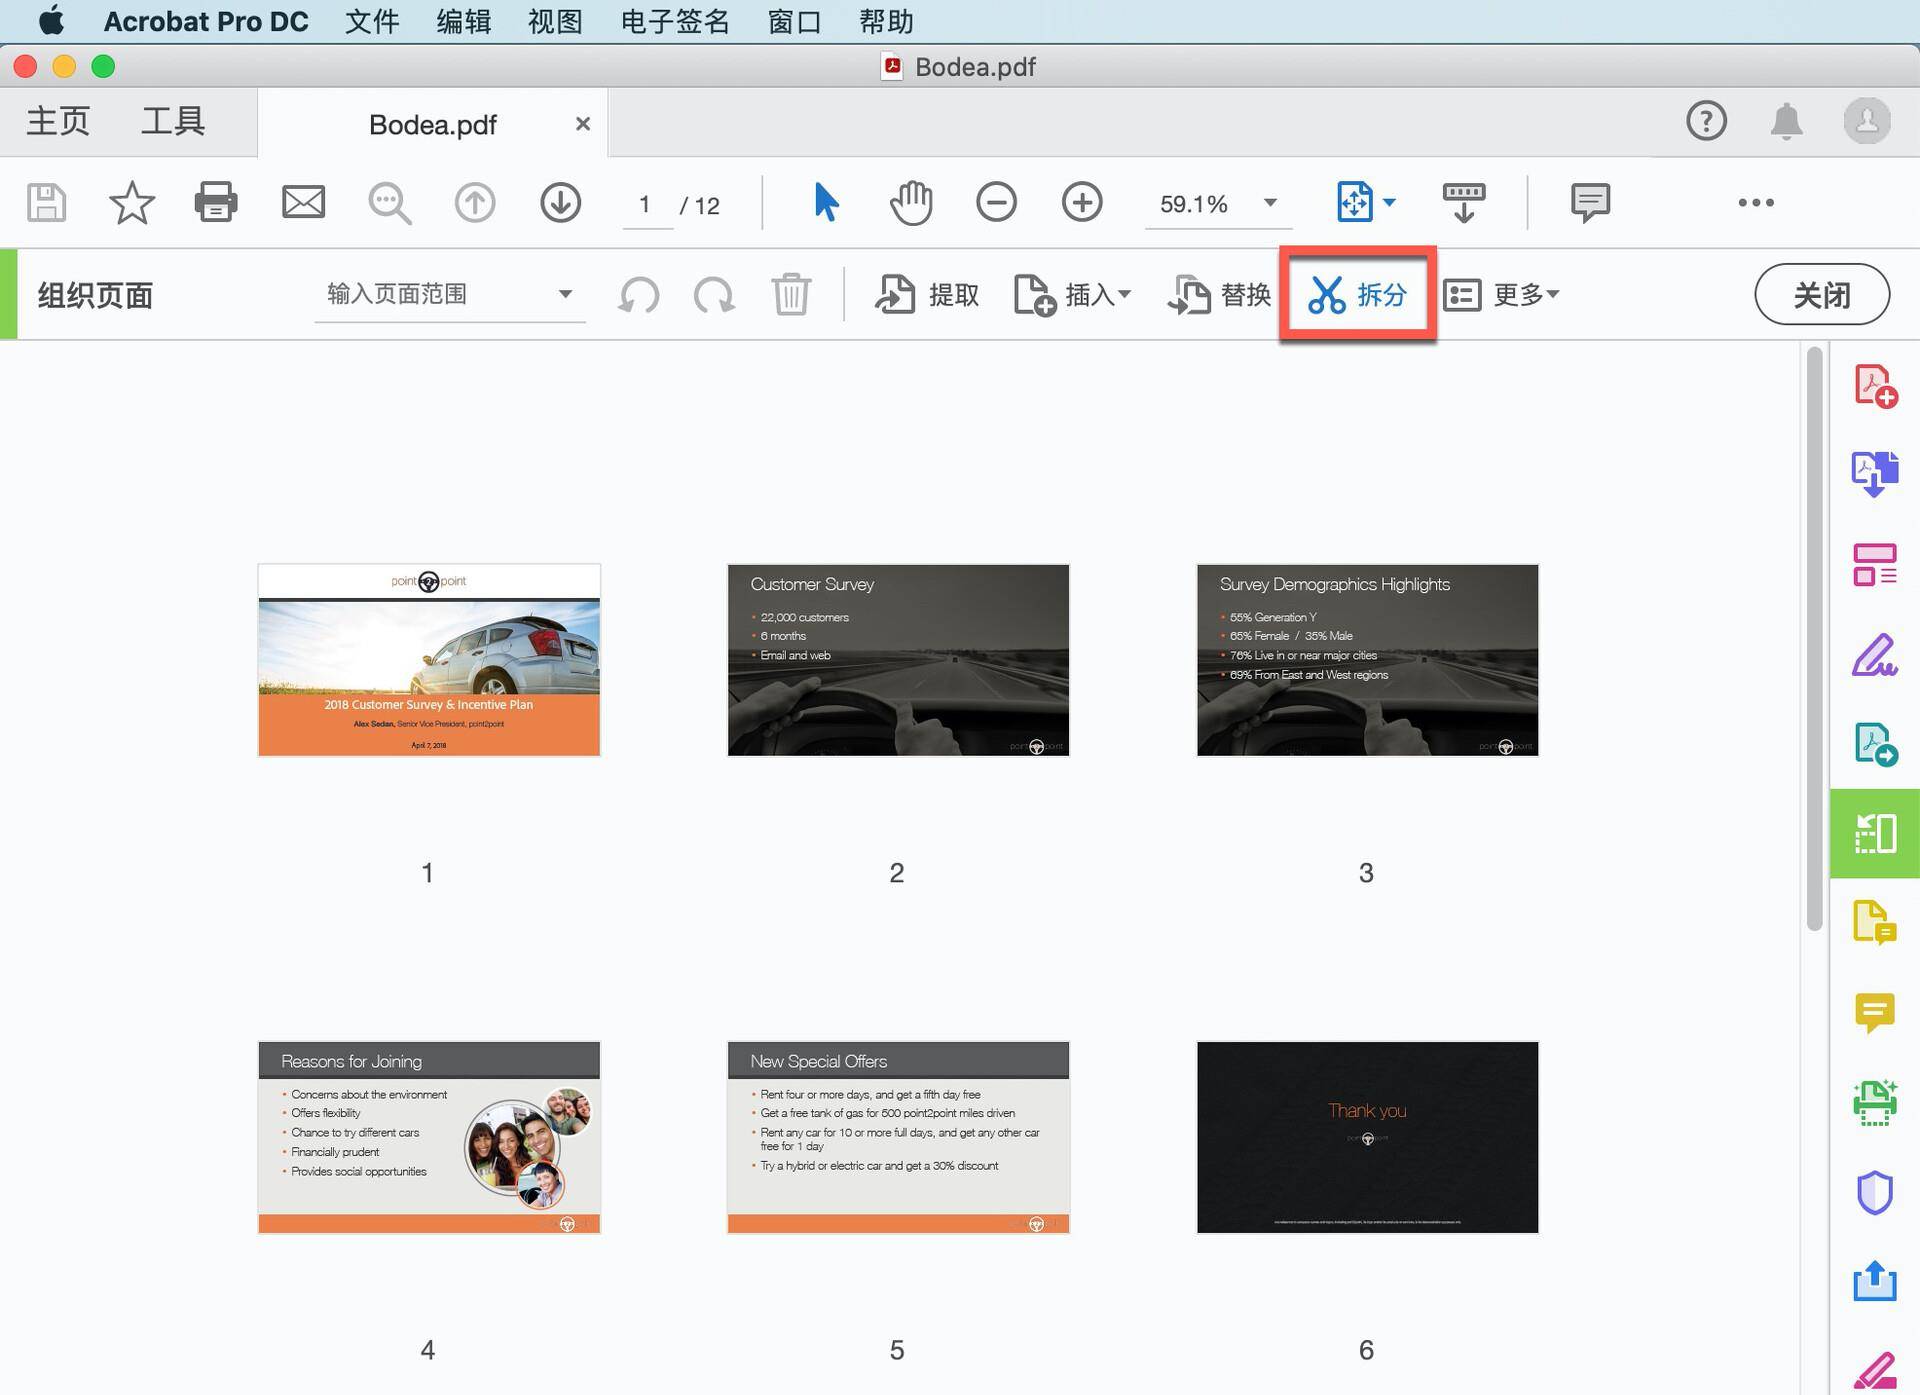Open the Replace pages tool (替换)
Image resolution: width=1920 pixels, height=1395 pixels.
[x=1218, y=294]
